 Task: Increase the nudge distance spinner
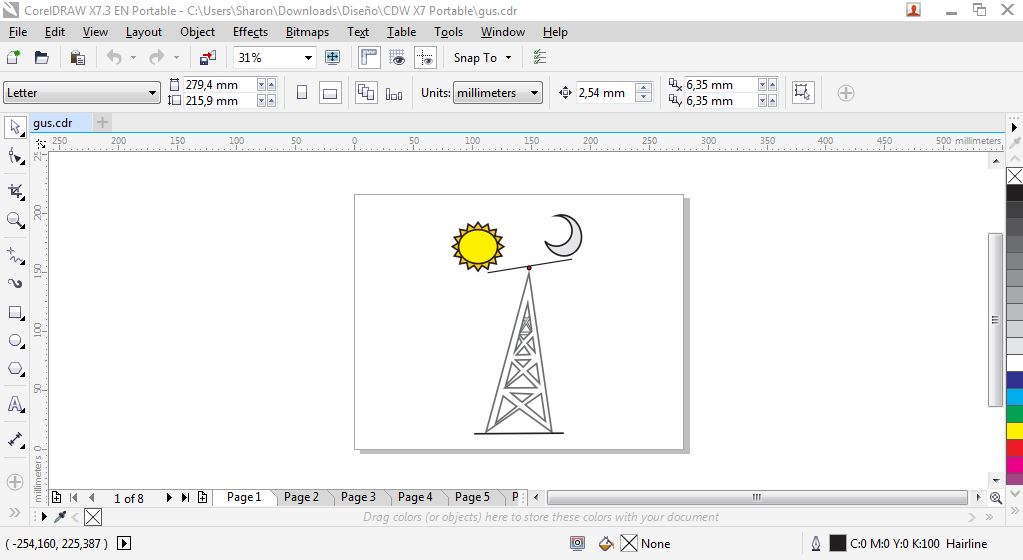click(643, 88)
